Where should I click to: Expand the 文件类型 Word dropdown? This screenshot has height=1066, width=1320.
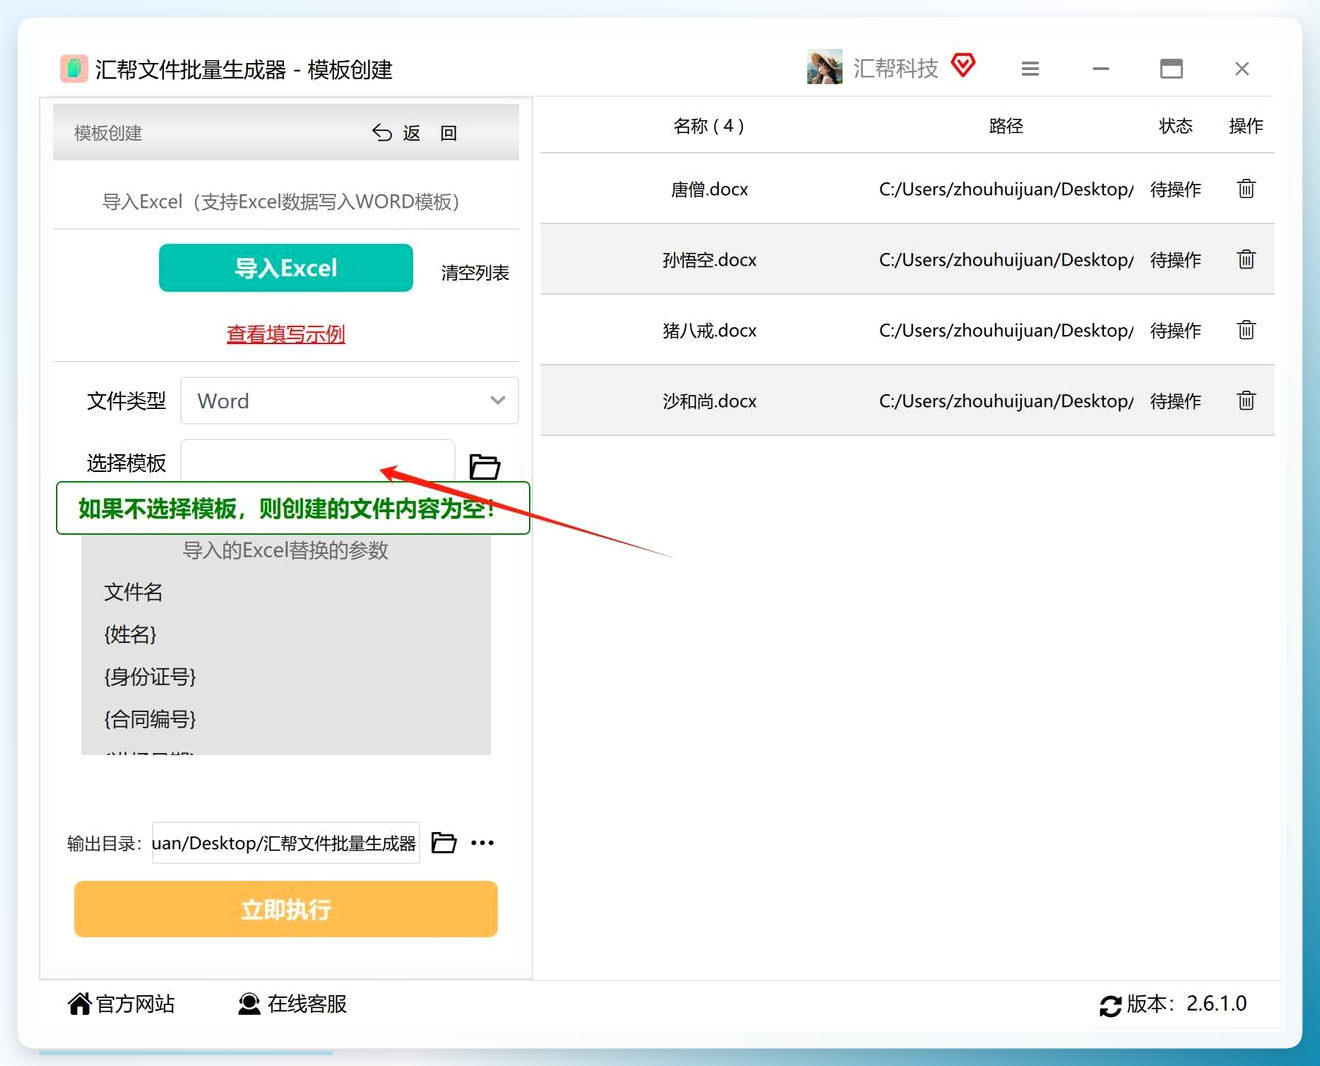[349, 401]
